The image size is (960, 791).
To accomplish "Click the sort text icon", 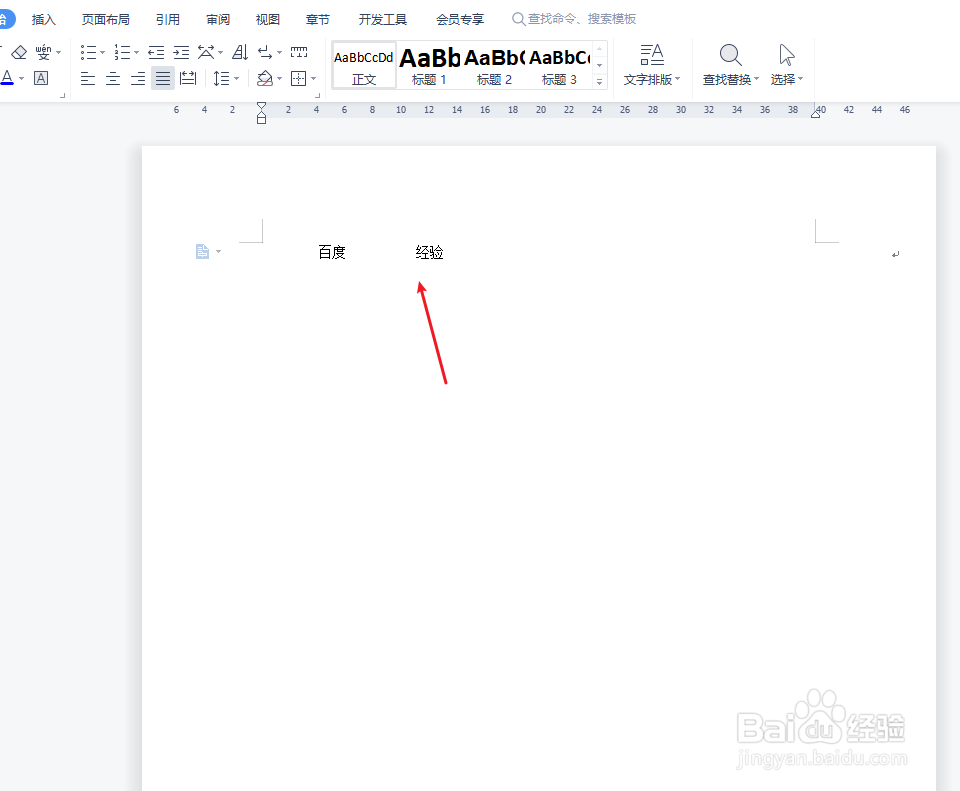I will [x=240, y=53].
